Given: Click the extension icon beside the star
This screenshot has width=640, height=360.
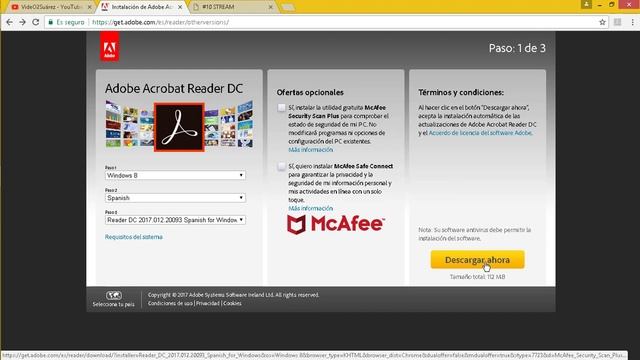Looking at the screenshot, I should [x=618, y=22].
